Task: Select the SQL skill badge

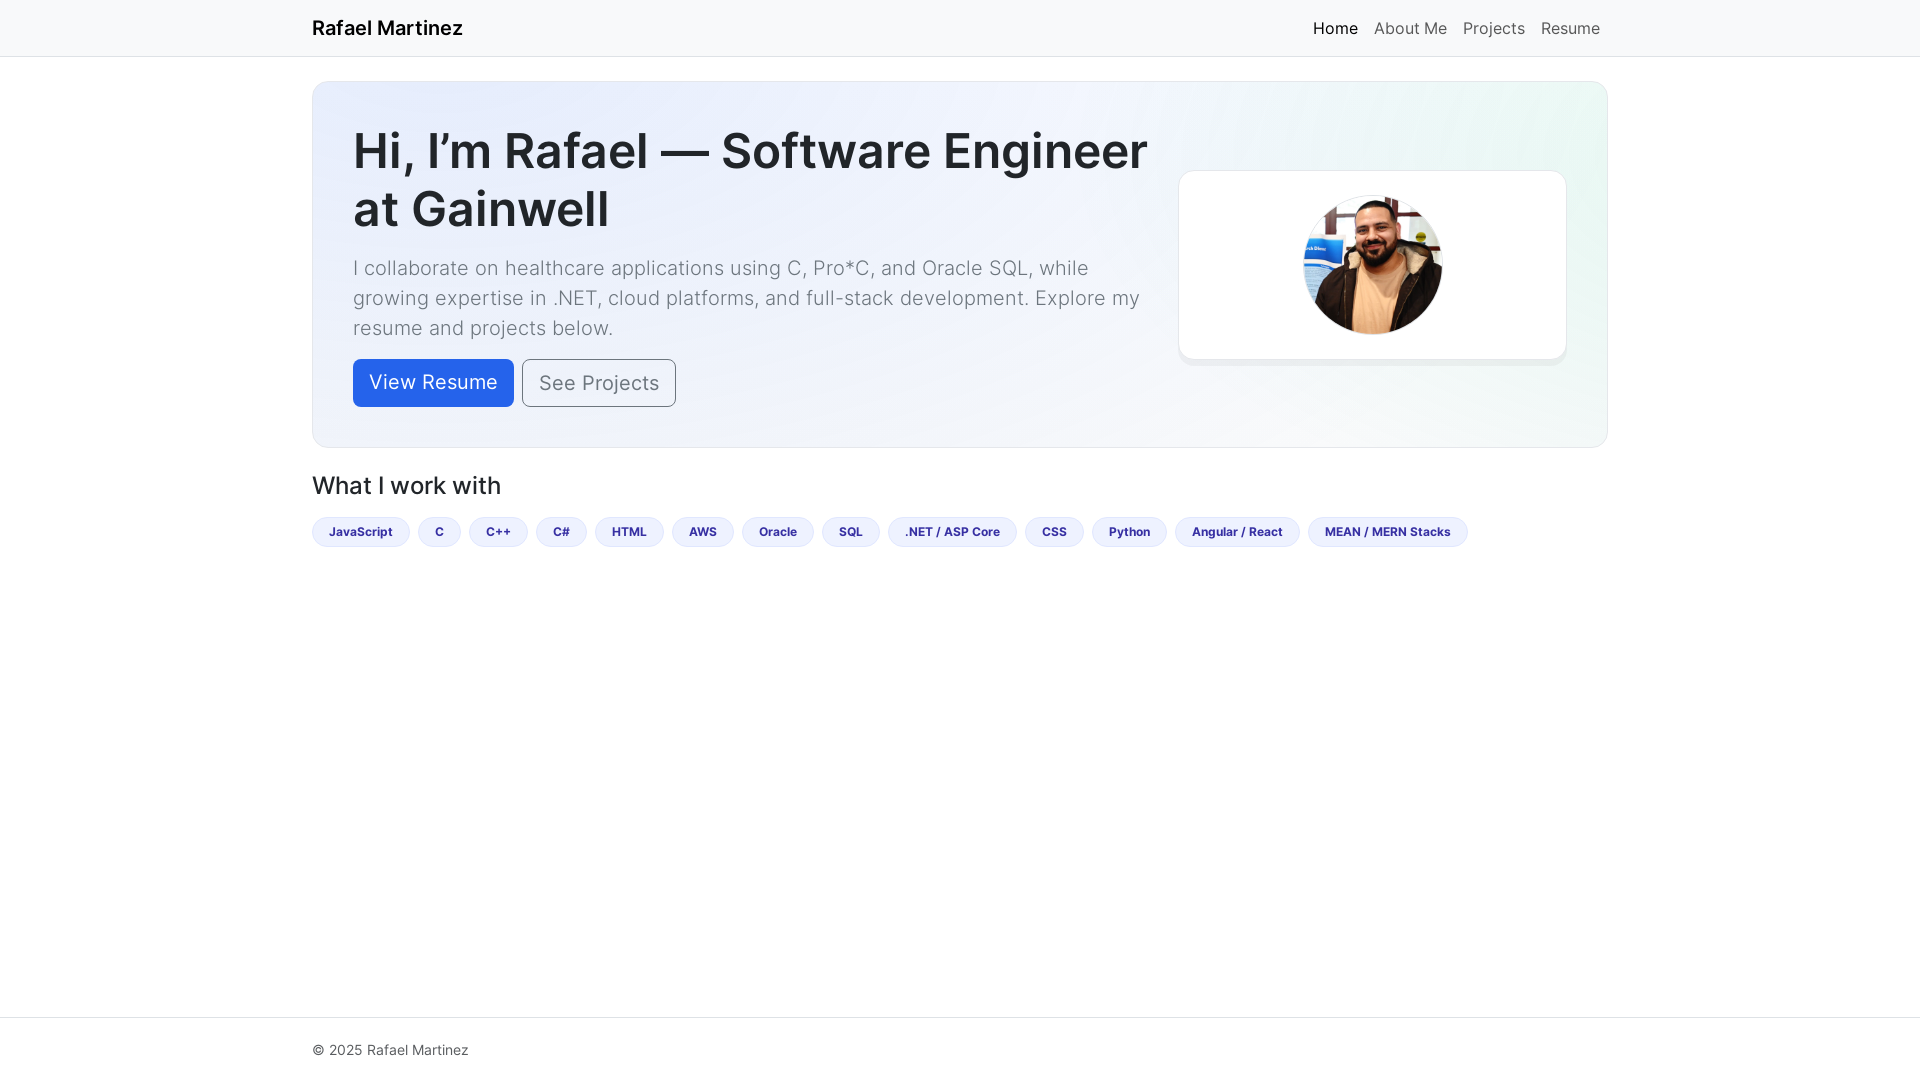Action: pos(851,532)
